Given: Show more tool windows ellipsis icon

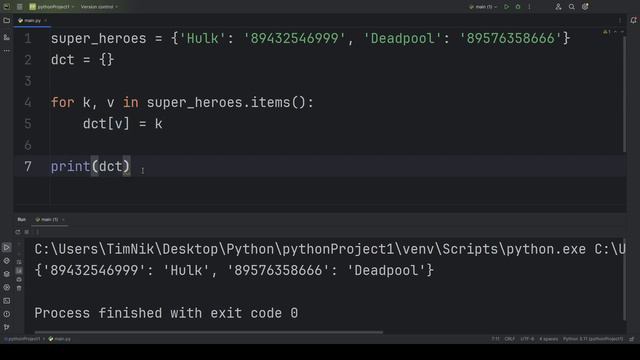Looking at the screenshot, I should pos(7,51).
